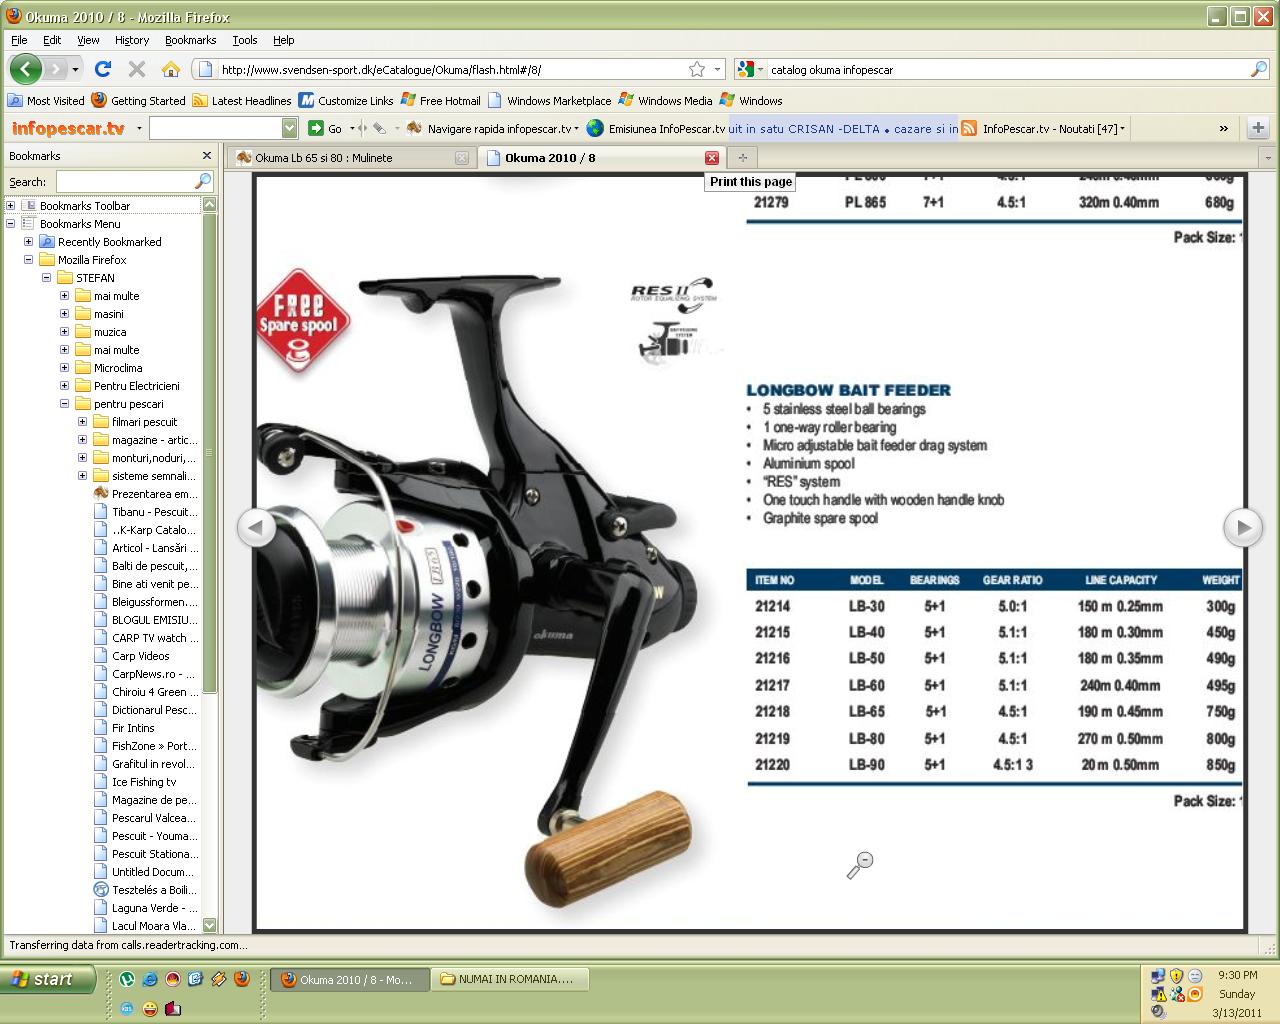The image size is (1280, 1024).
Task: Open the History menu
Action: [131, 40]
